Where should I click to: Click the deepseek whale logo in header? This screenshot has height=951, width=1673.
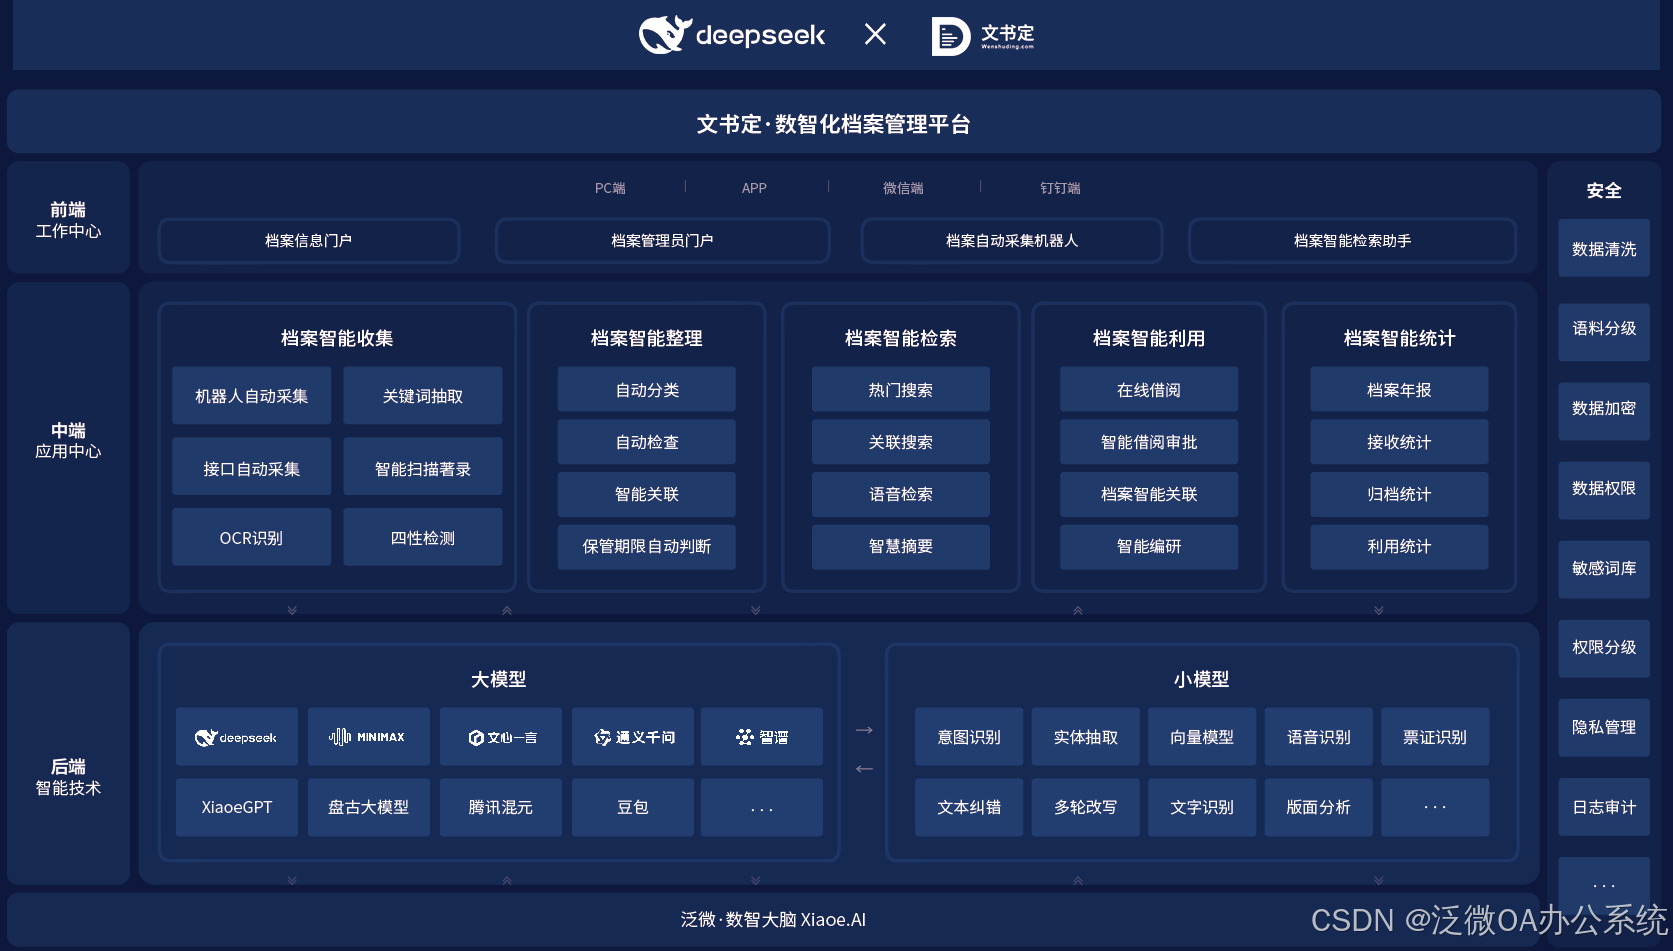[665, 35]
